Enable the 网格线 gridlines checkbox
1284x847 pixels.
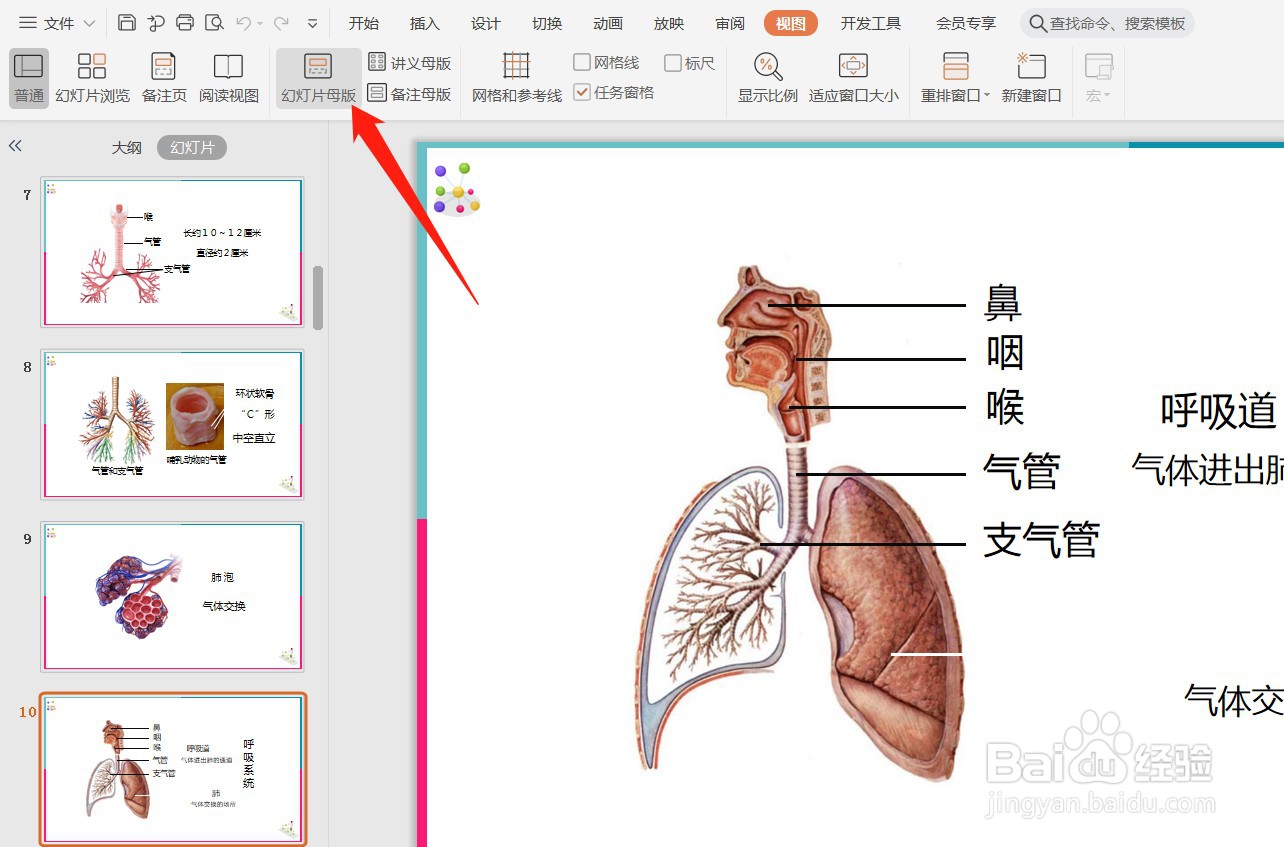[582, 61]
